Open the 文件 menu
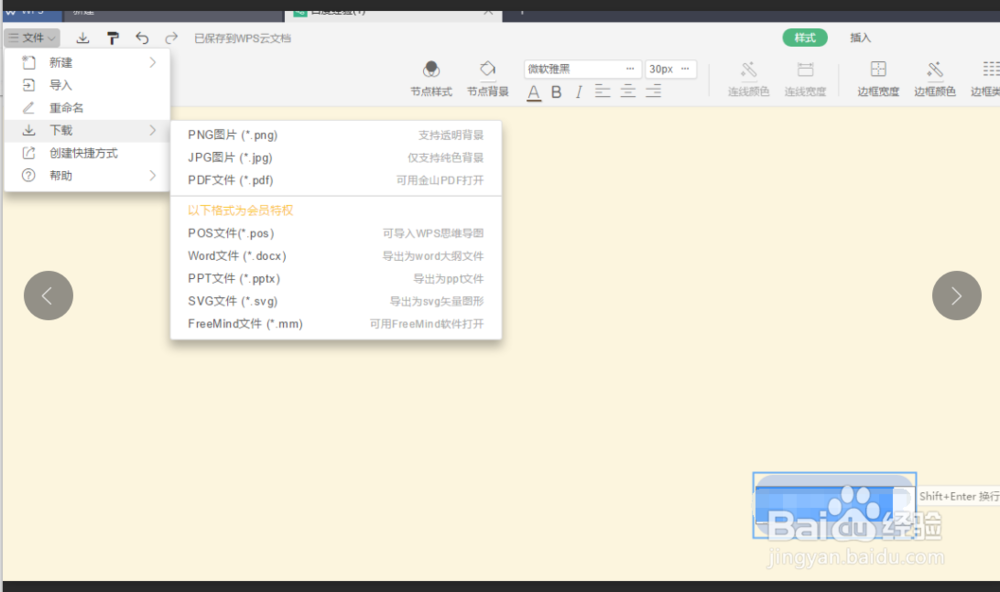 [31, 37]
